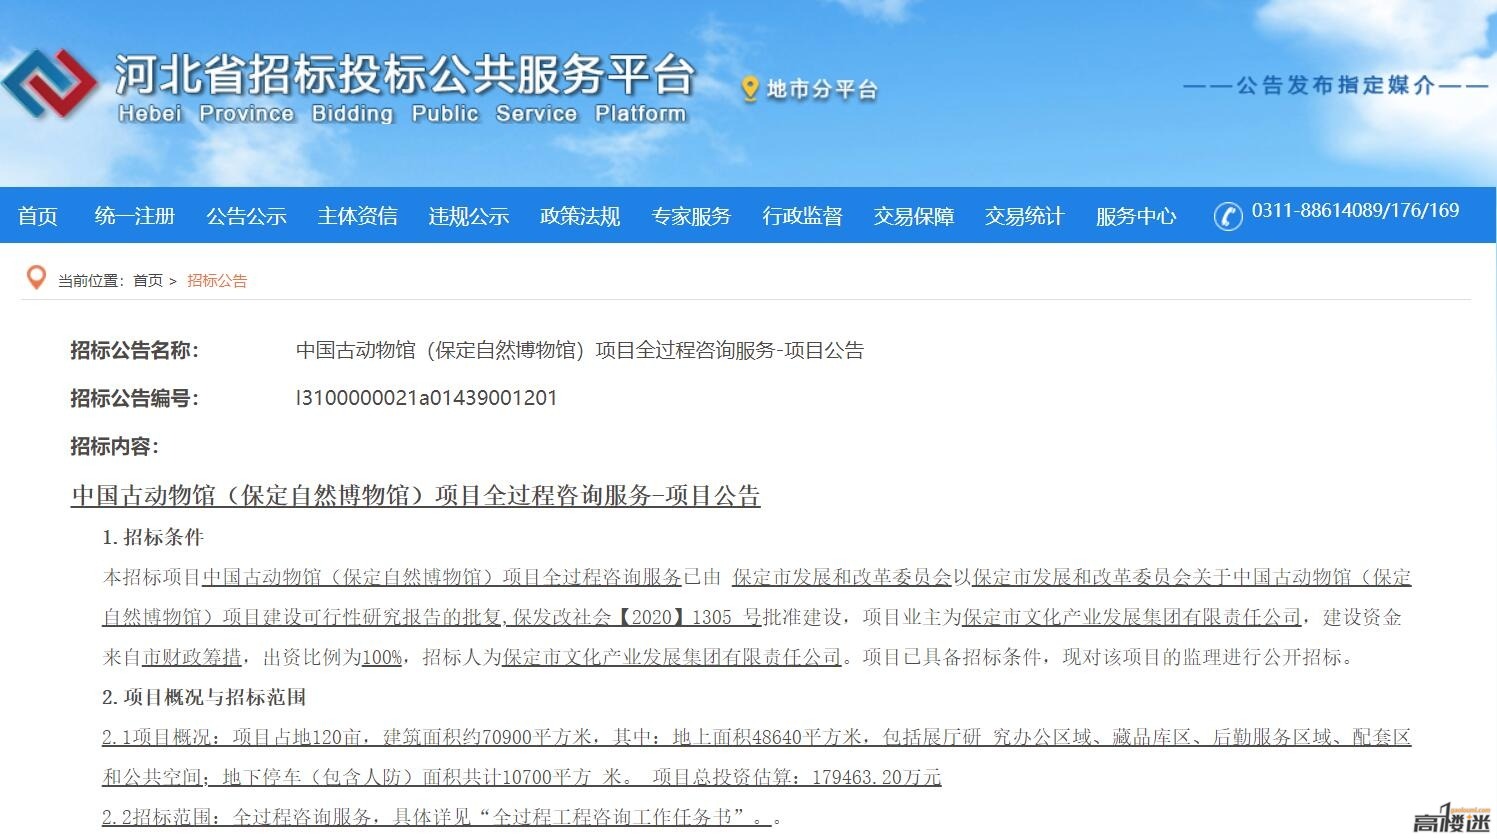1497x839 pixels.
Task: Click the 首页 breadcrumb link
Action: pyautogui.click(x=148, y=281)
